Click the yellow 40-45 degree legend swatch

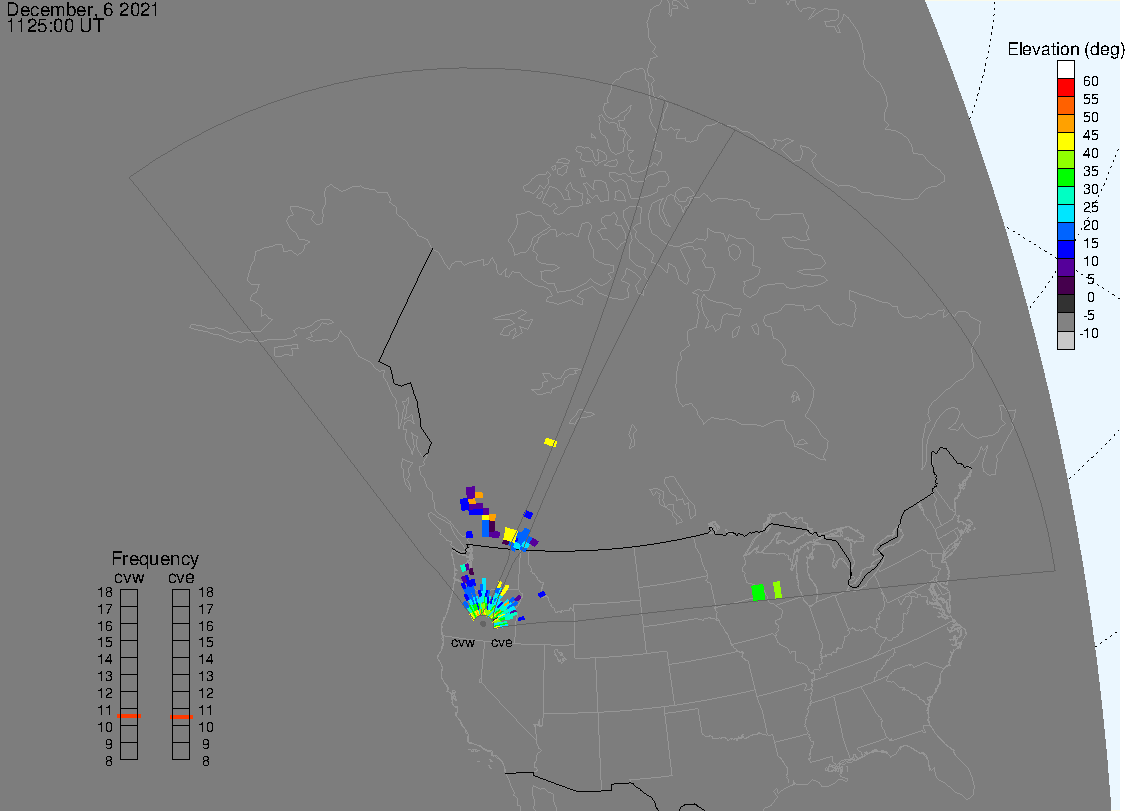click(x=1065, y=141)
